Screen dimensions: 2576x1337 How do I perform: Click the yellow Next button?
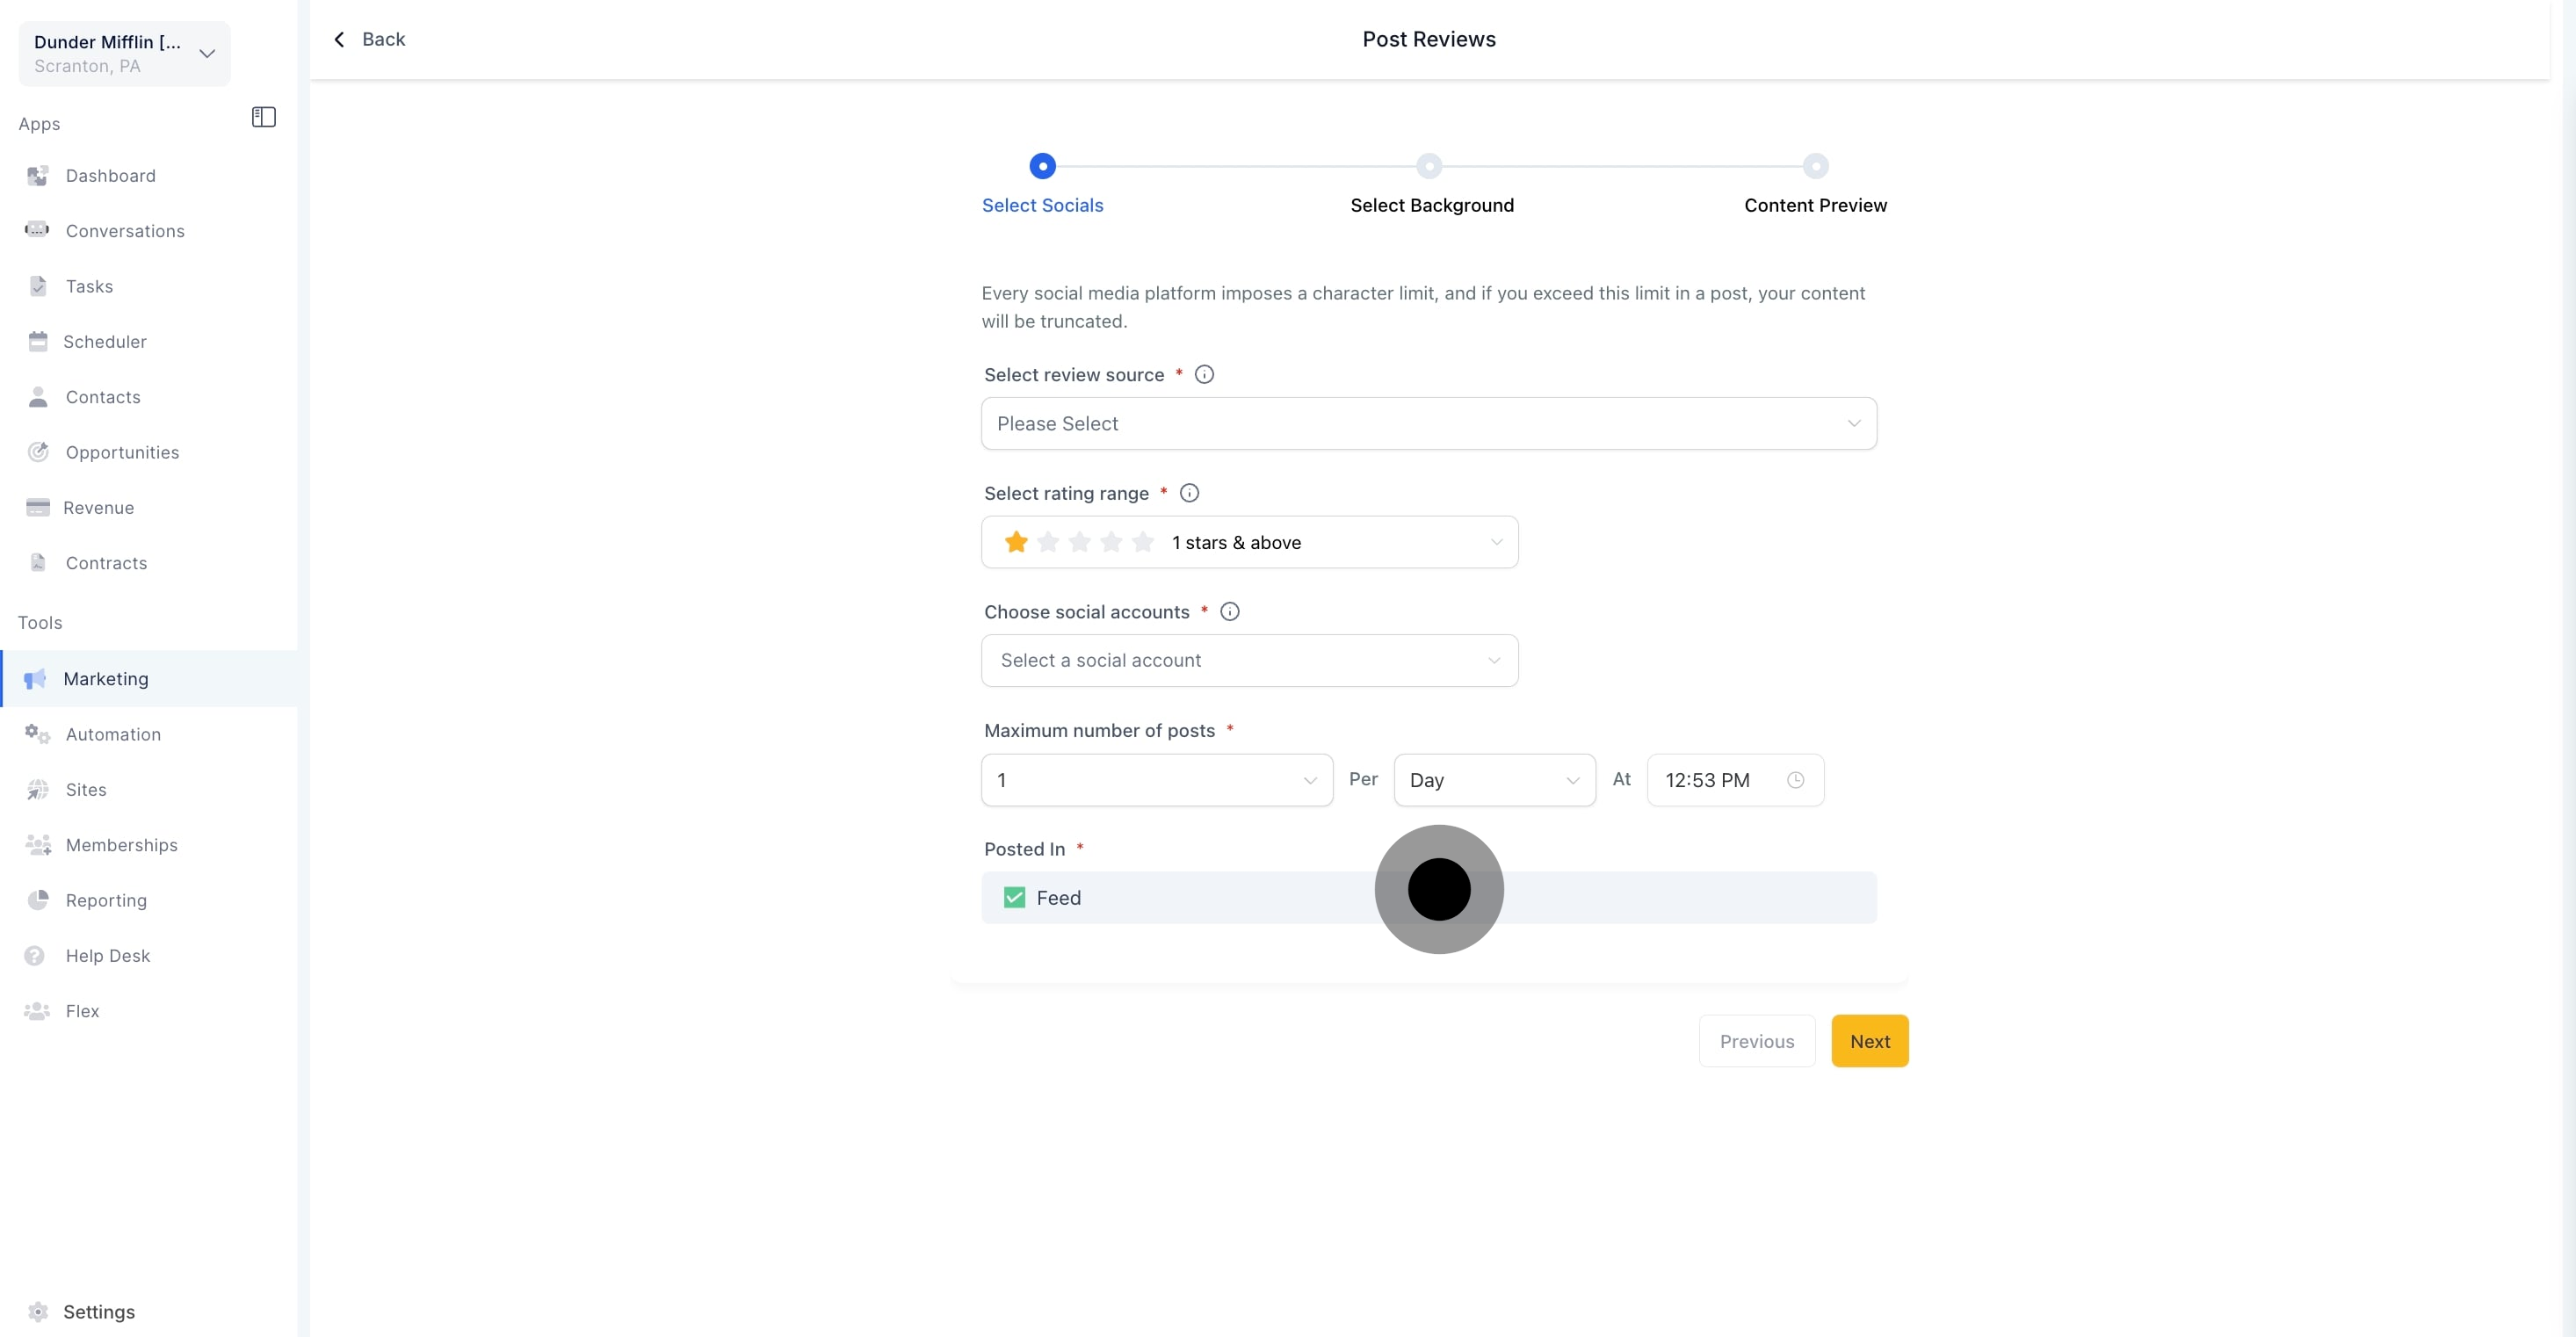tap(1869, 1041)
